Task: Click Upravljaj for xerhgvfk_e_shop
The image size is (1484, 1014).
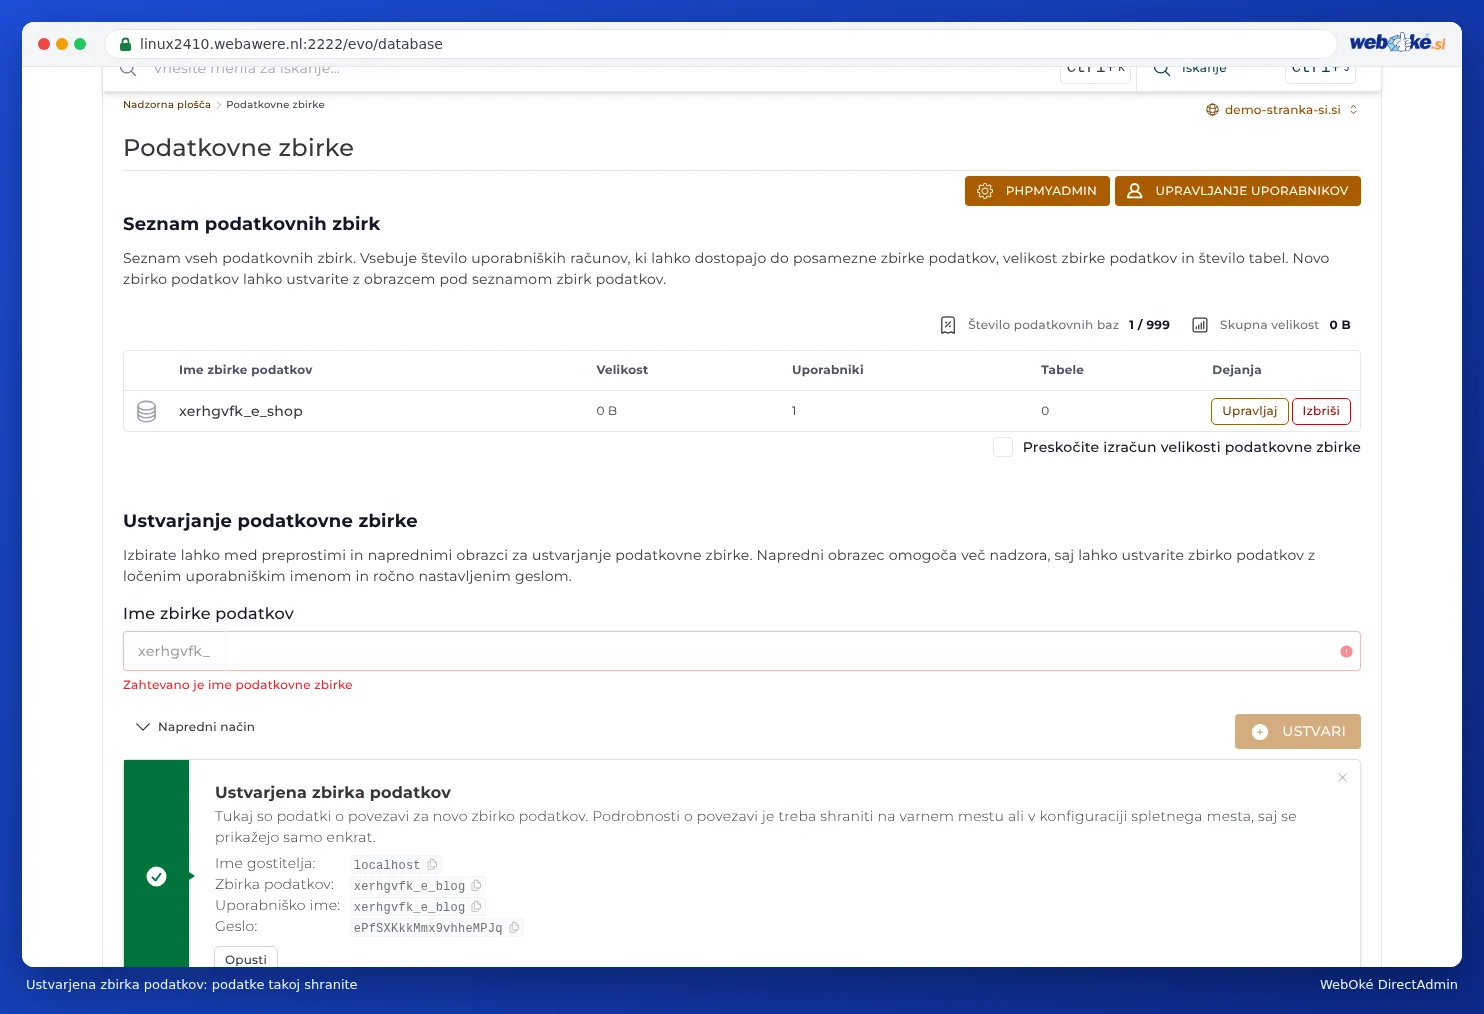Action: coord(1250,411)
